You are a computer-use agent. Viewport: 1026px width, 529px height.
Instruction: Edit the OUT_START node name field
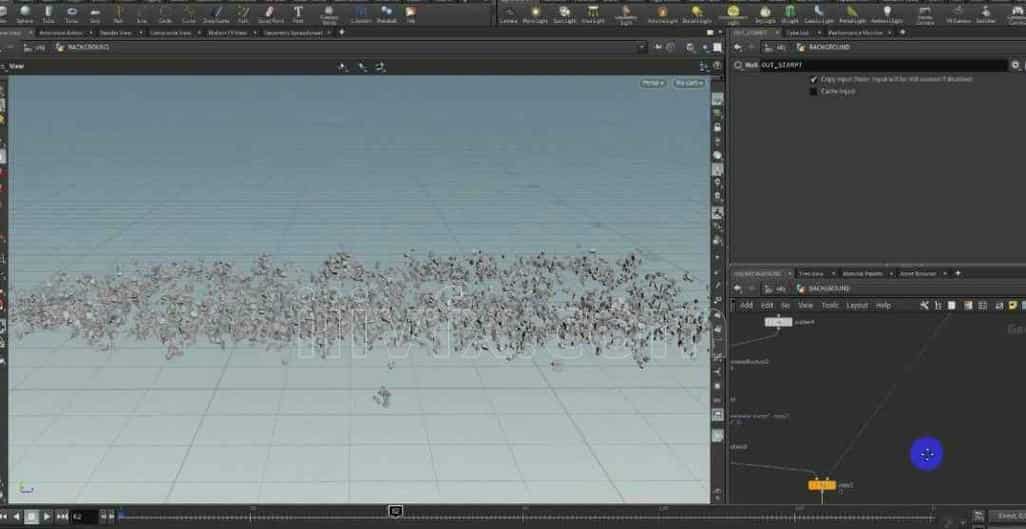pyautogui.click(x=883, y=65)
